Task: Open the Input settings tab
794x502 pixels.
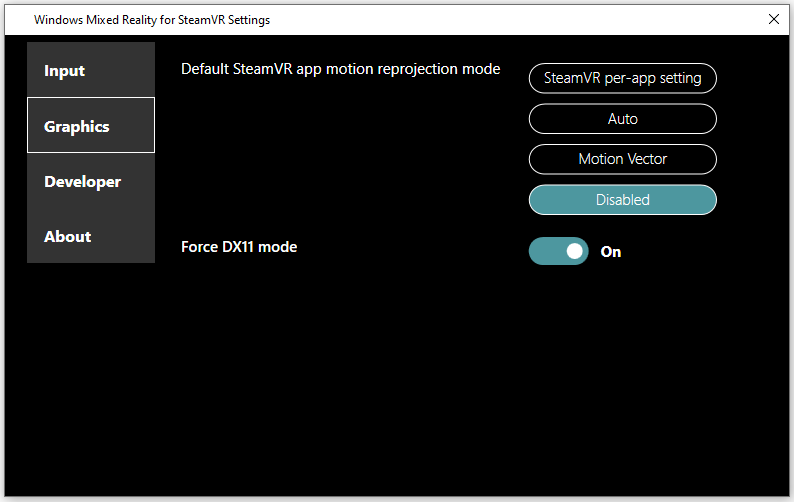Action: coord(91,70)
